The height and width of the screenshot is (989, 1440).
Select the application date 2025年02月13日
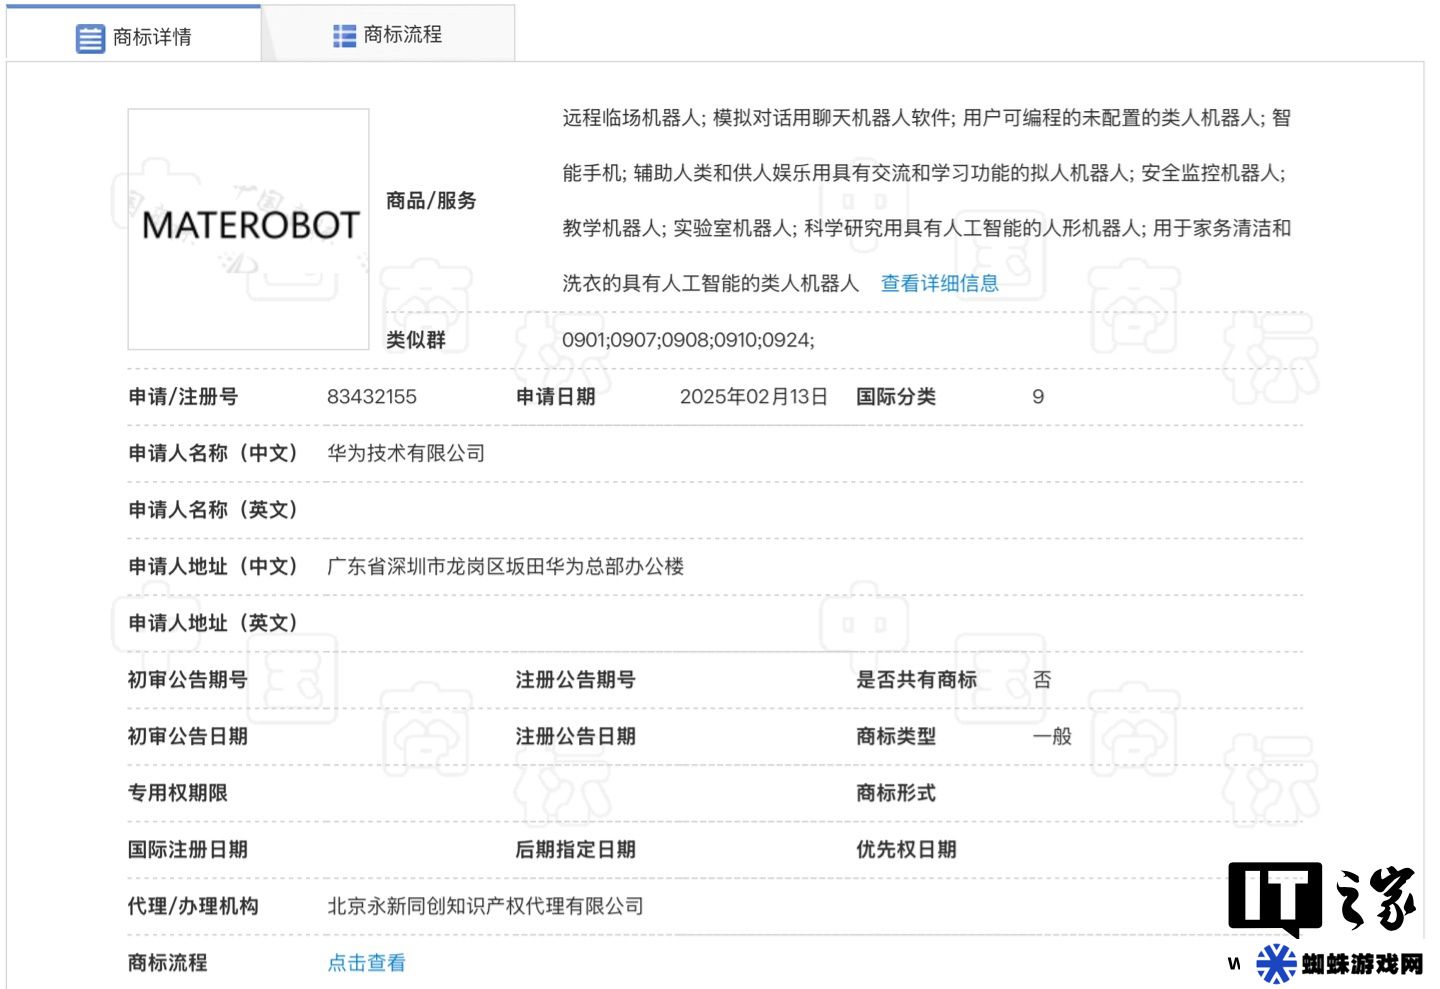[x=754, y=397]
